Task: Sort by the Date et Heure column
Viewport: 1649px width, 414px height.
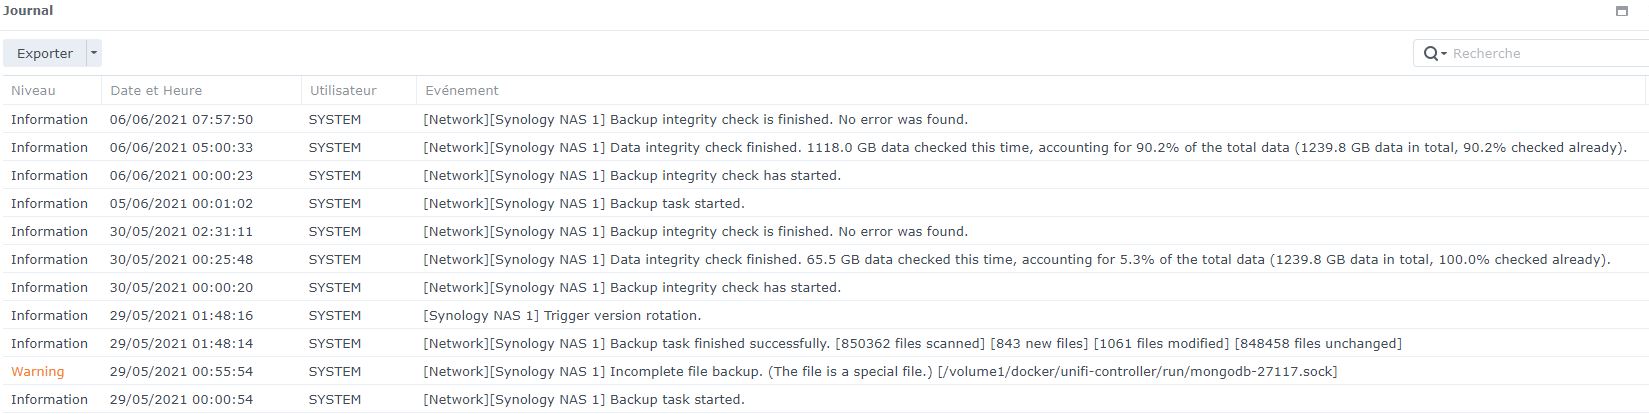Action: coord(156,90)
